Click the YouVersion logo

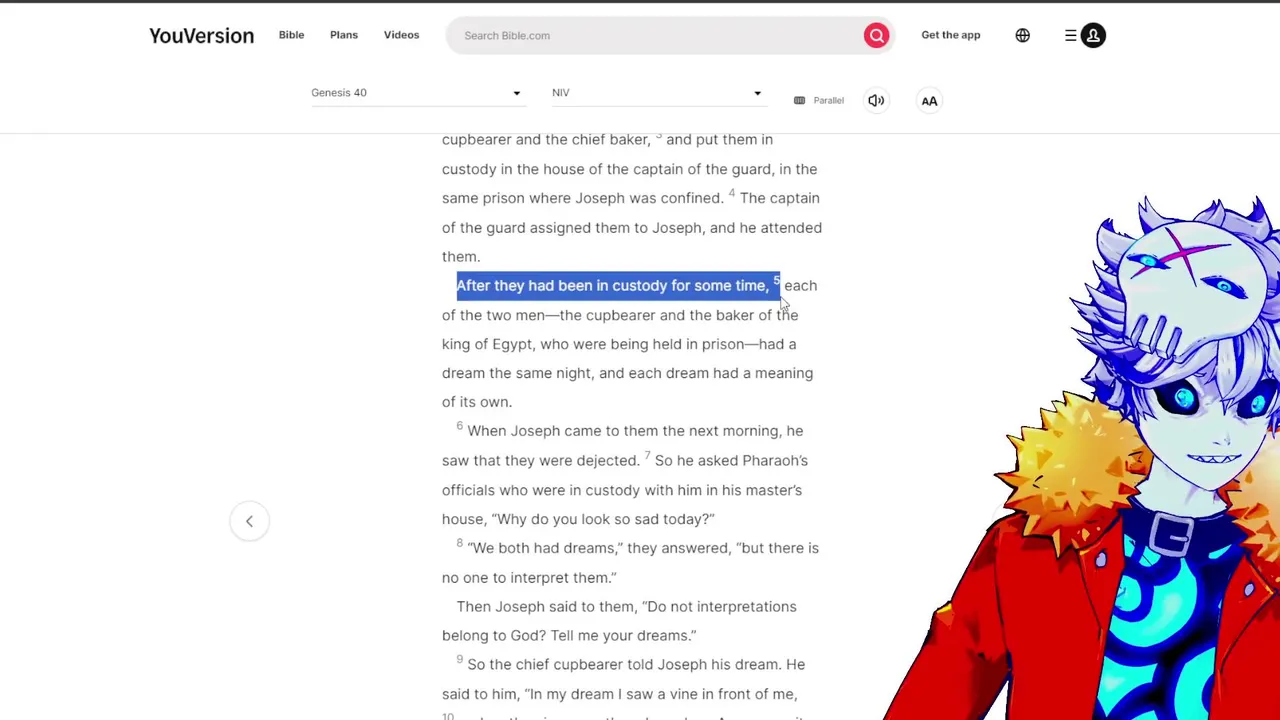pos(201,36)
